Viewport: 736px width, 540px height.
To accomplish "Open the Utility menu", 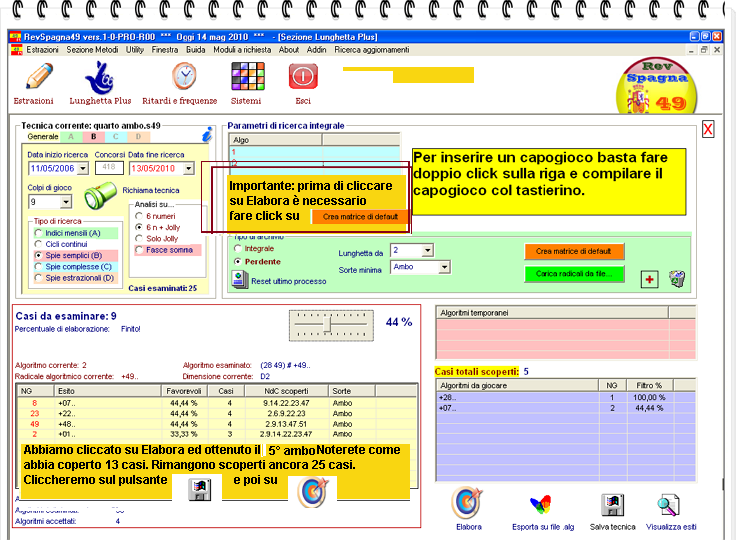I will point(135,50).
